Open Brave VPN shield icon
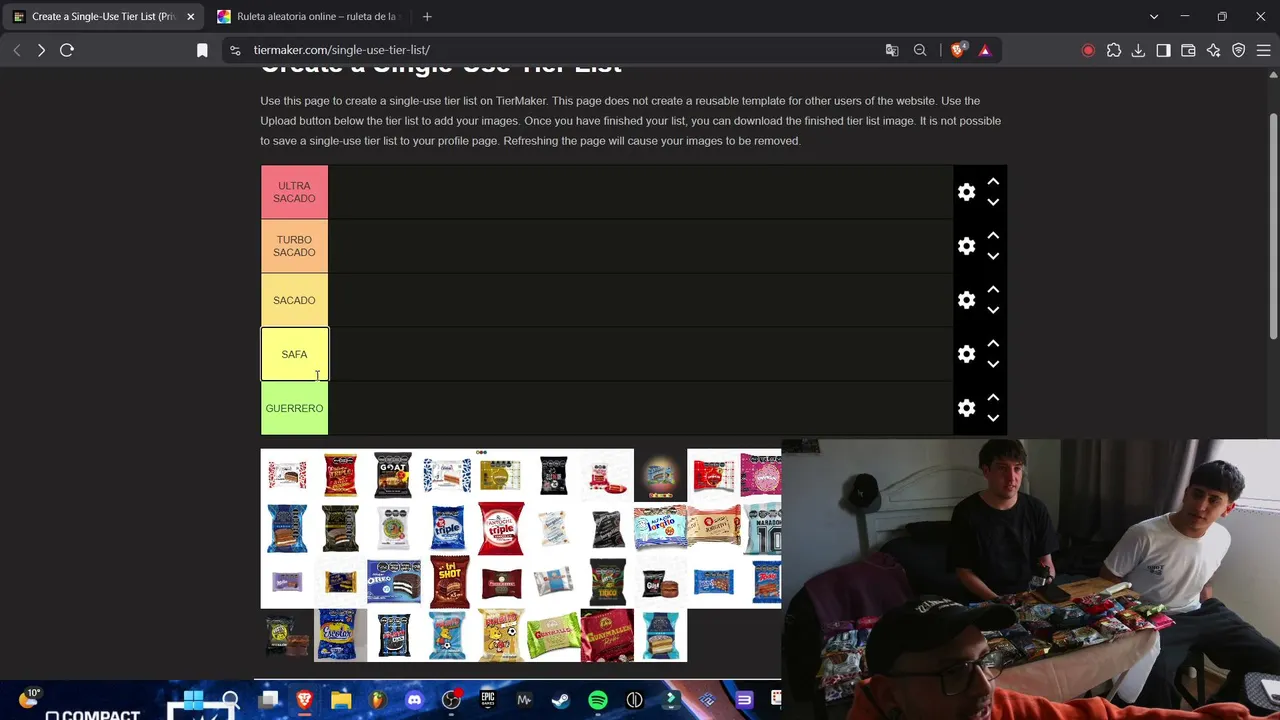Screen dimensions: 1280x720 pos(1239,50)
